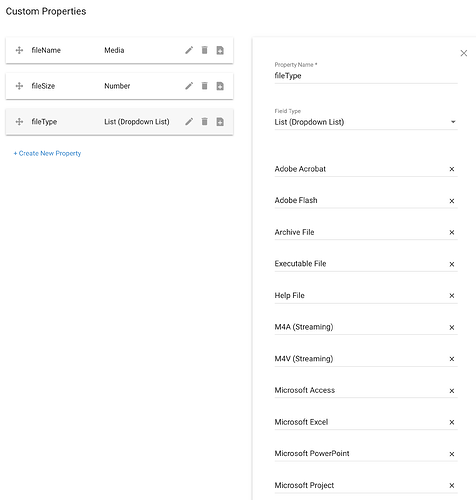Click the Property Name input field

click(x=366, y=76)
